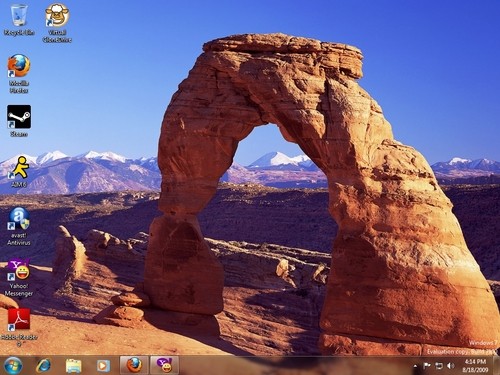500x375 pixels.
Task: Open Action Center flag in tray
Action: coord(427,366)
